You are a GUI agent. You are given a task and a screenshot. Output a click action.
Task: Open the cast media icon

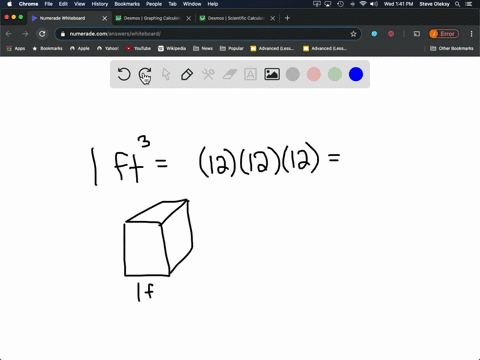pyautogui.click(x=417, y=34)
